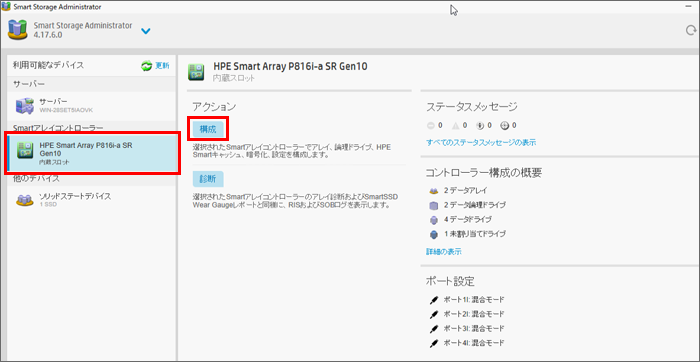Click the 利用可能なデバイス header
Viewport: 700px width, 362px height.
point(48,65)
